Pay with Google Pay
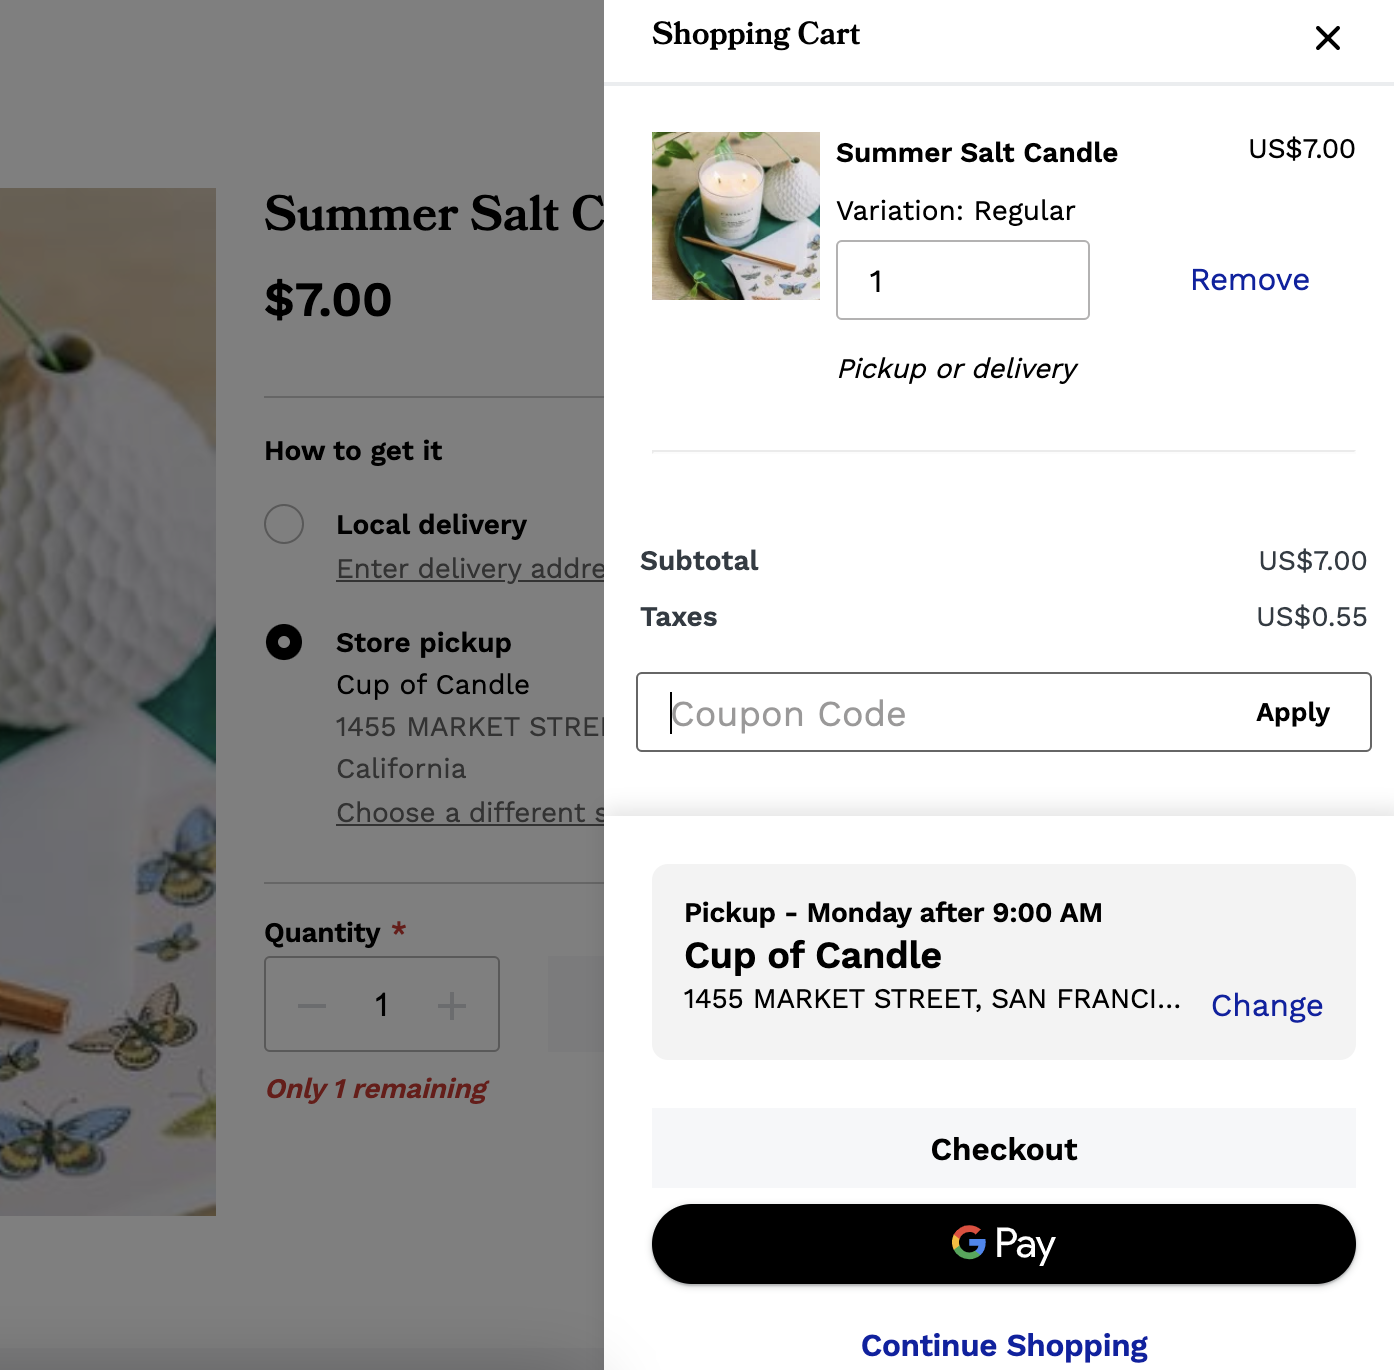Screen dimensions: 1394x1370 (x=1003, y=1244)
